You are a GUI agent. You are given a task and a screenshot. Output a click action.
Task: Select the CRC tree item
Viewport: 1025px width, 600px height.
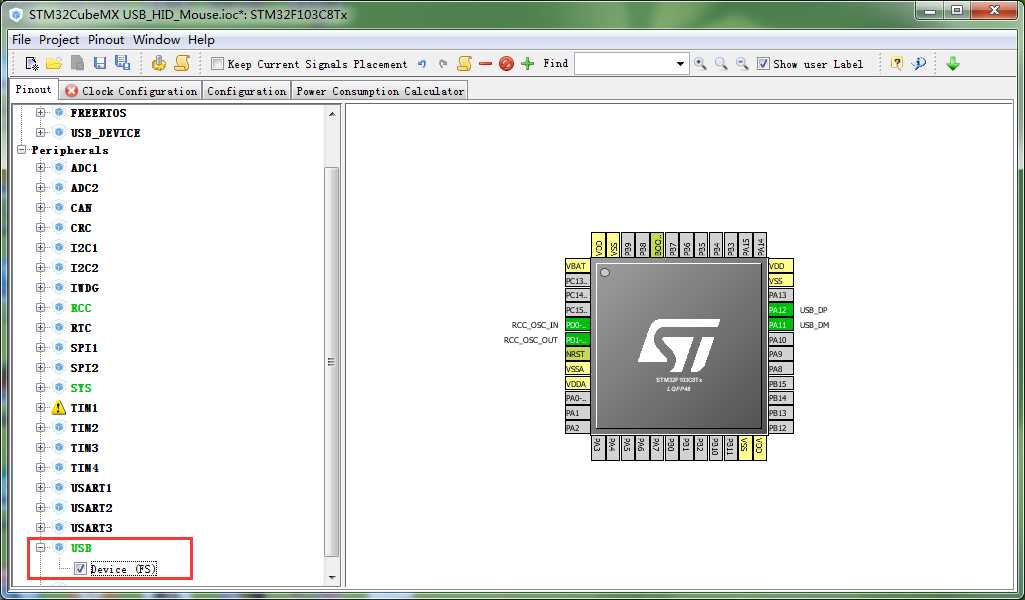(81, 228)
